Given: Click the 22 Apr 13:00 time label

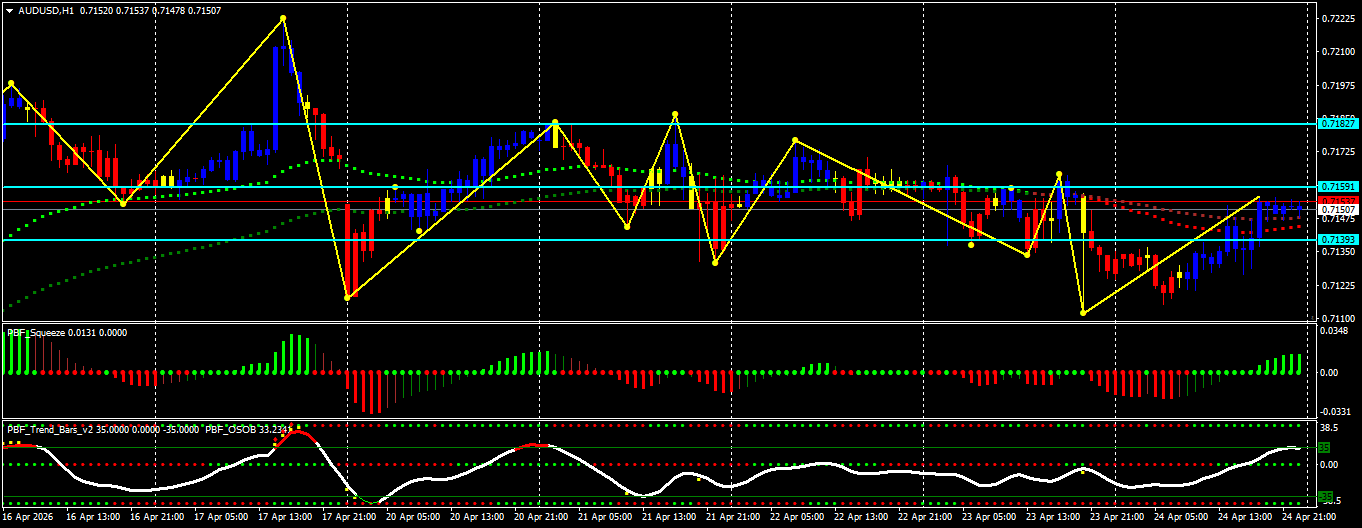Looking at the screenshot, I should pyautogui.click(x=859, y=518).
